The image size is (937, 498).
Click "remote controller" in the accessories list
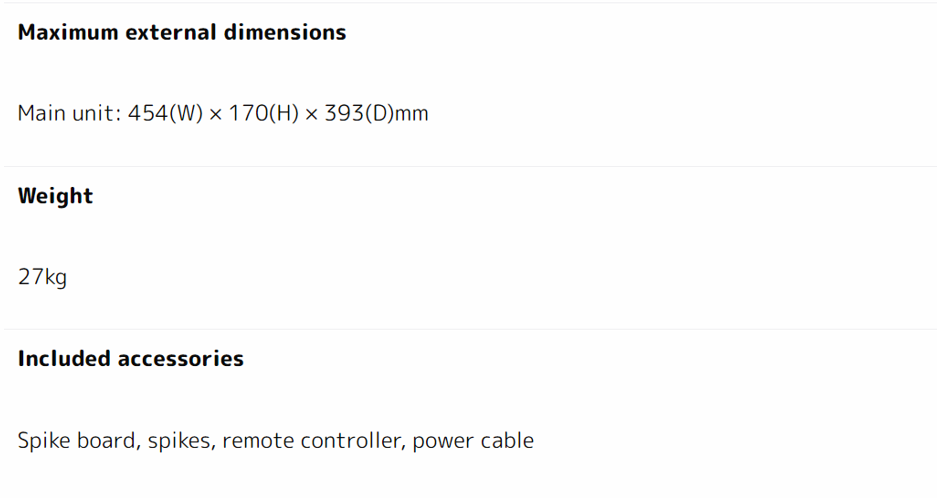311,441
